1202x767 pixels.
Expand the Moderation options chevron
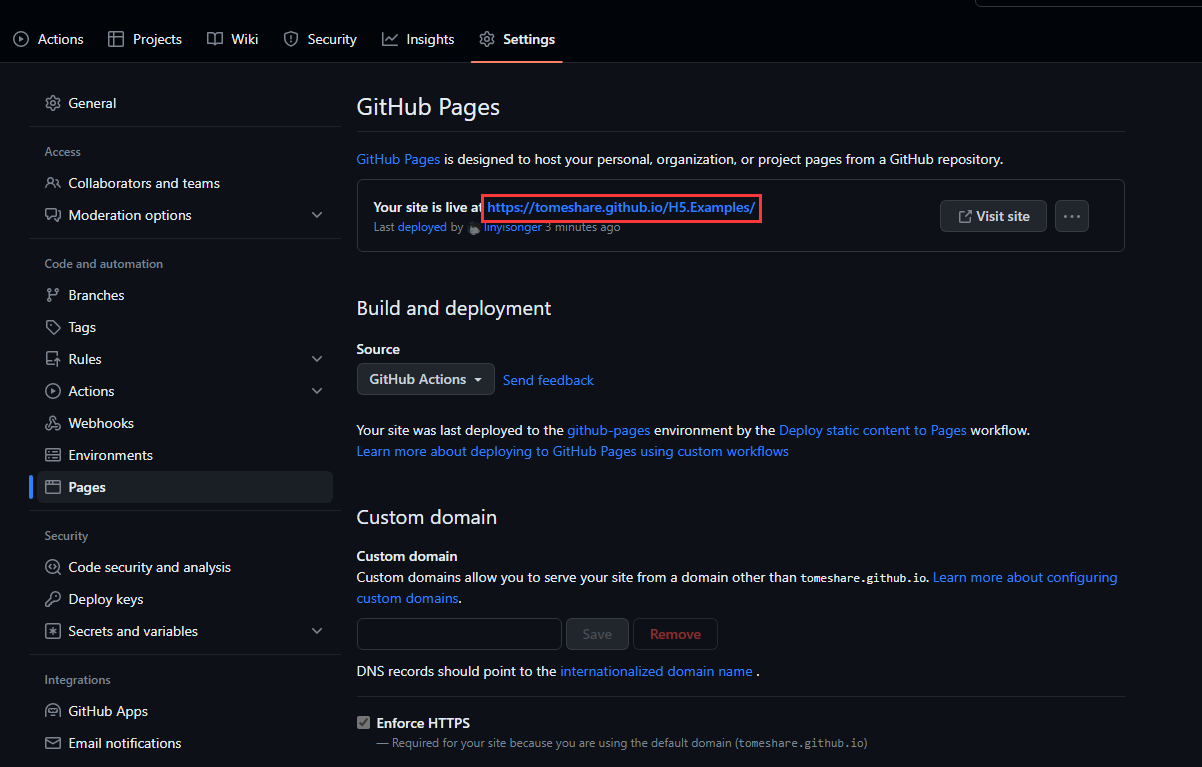(x=317, y=215)
